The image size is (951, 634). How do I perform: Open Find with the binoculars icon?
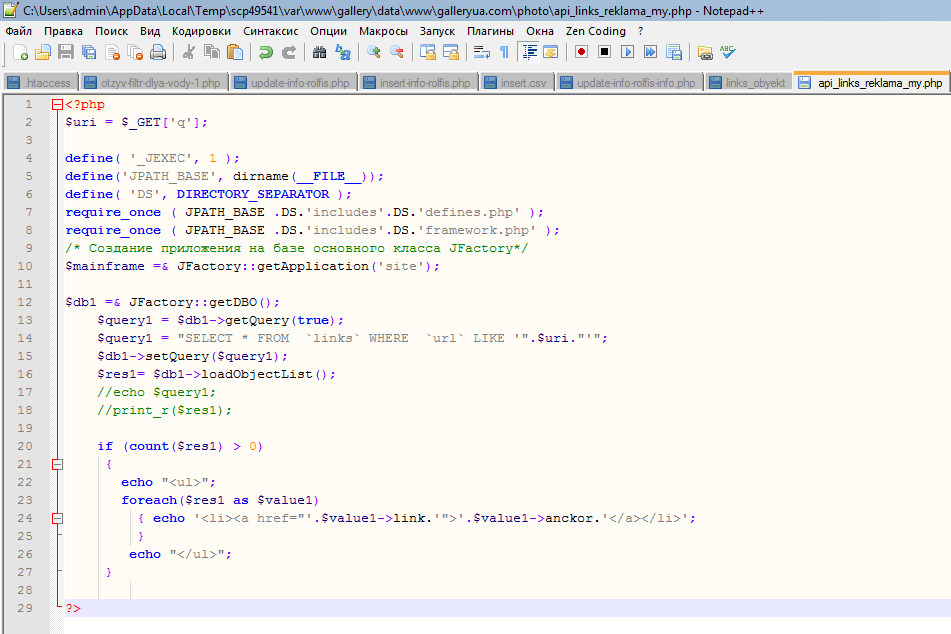[319, 53]
